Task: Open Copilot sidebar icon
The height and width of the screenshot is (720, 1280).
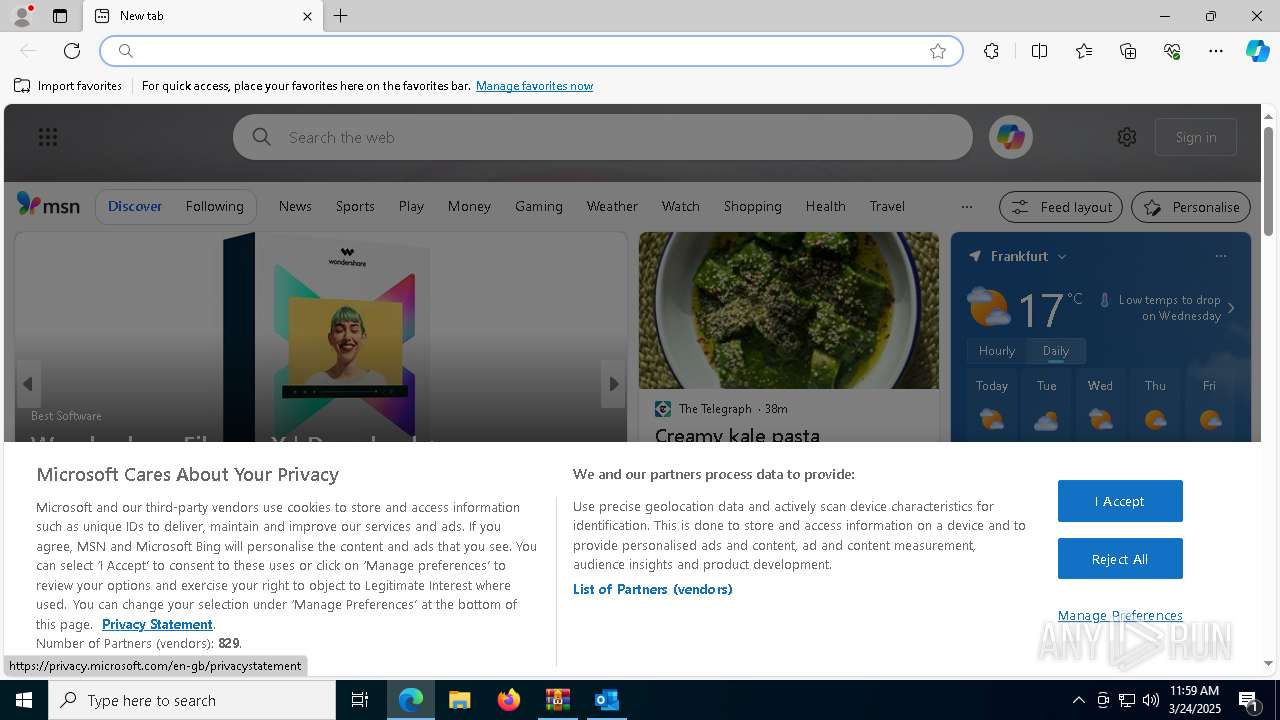Action: tap(1257, 51)
